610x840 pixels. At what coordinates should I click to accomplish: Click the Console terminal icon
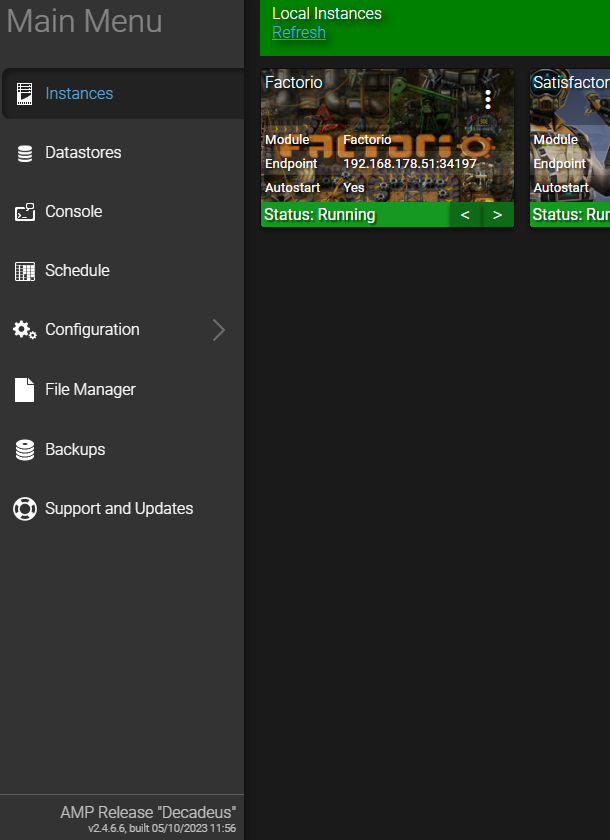click(x=25, y=212)
